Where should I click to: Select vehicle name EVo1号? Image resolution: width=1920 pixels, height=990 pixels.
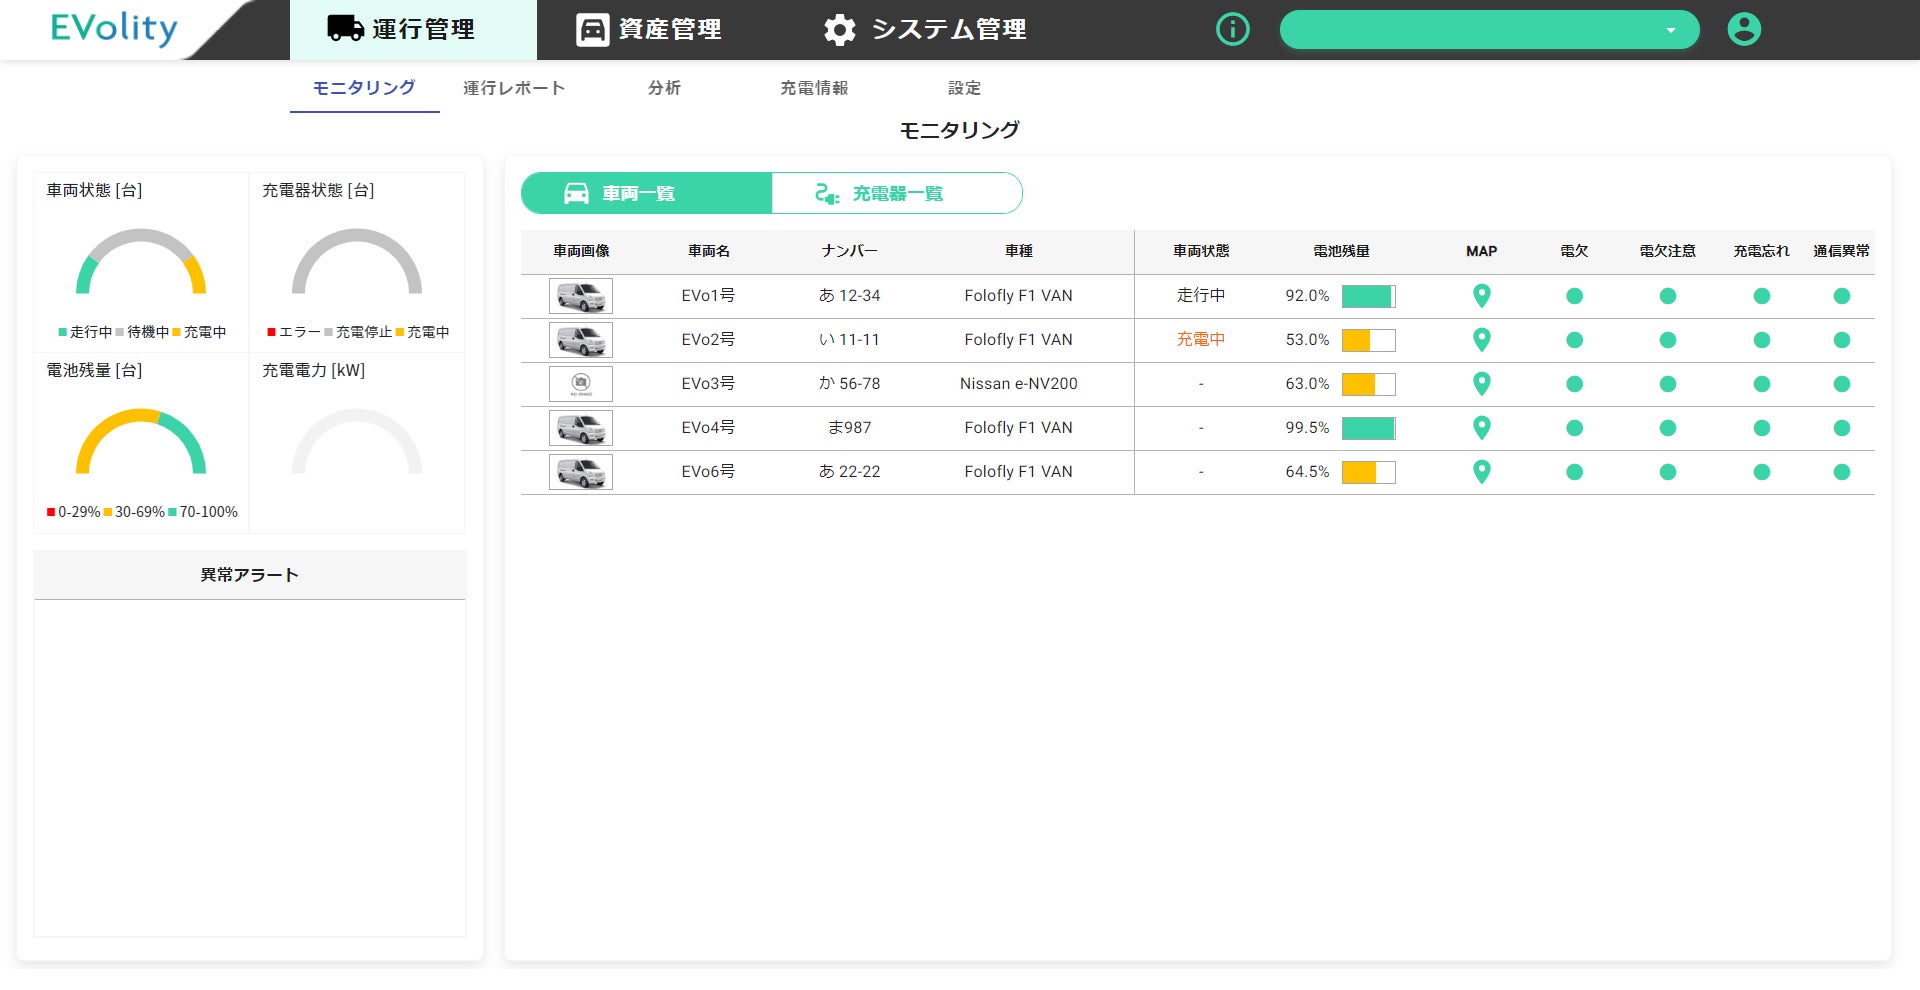[708, 296]
